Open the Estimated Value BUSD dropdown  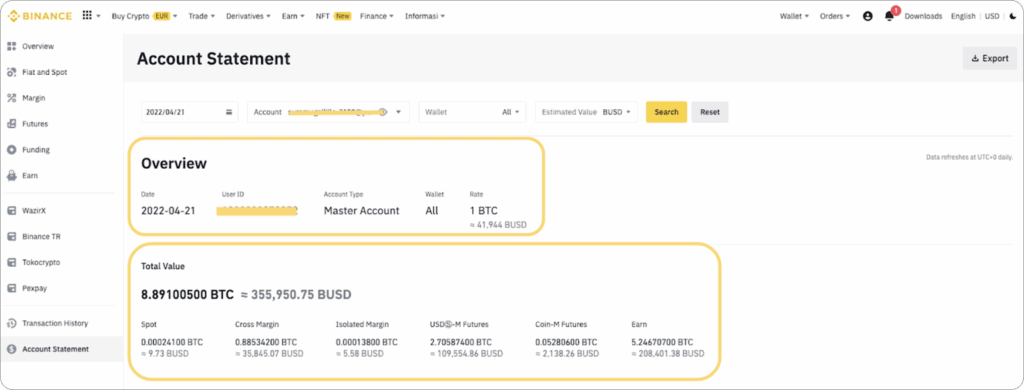point(586,112)
